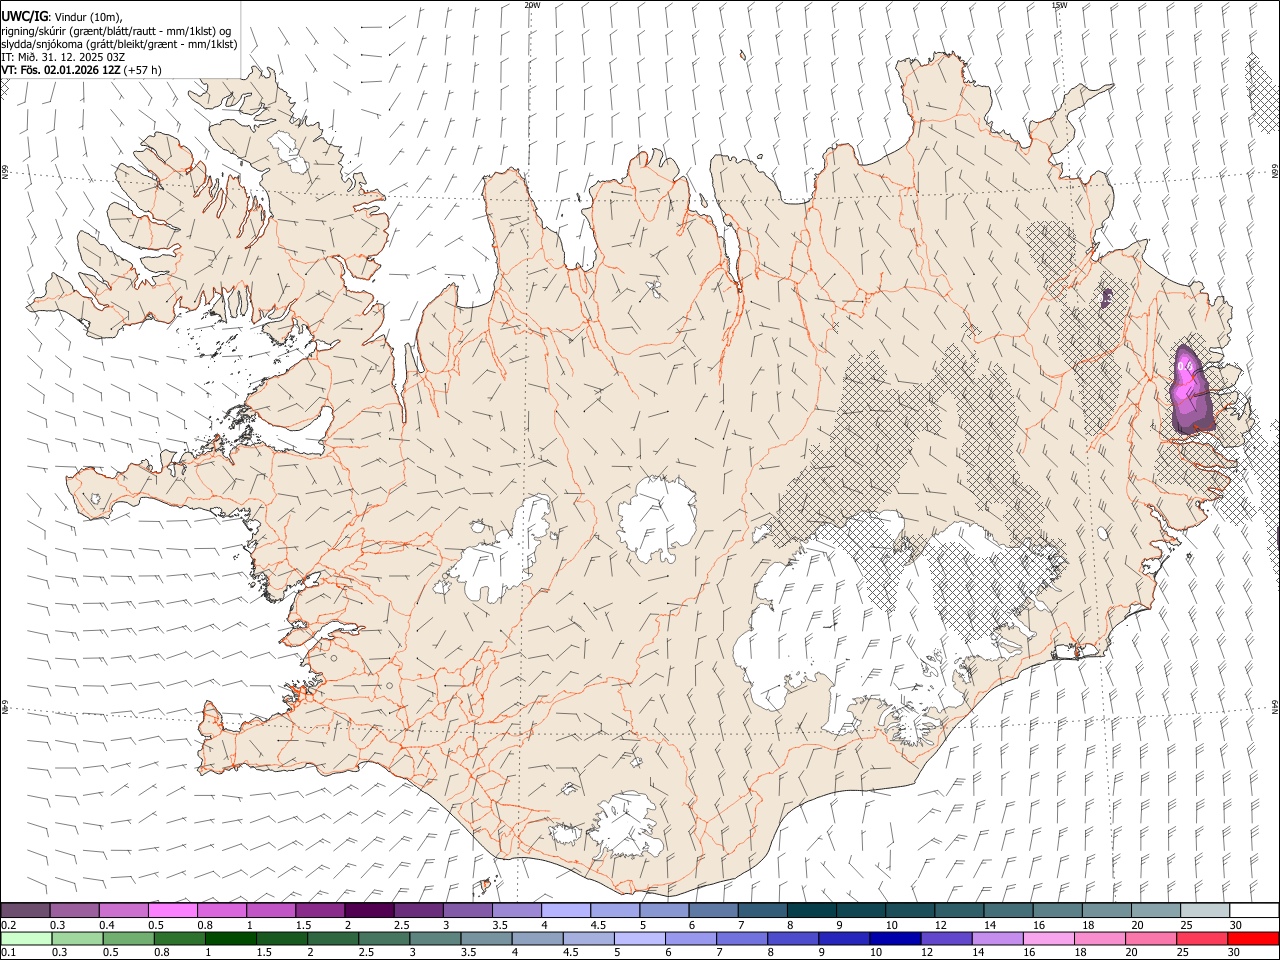Select the upper legend swatch starting at 1.5
The height and width of the screenshot is (960, 1280).
pyautogui.click(x=319, y=910)
